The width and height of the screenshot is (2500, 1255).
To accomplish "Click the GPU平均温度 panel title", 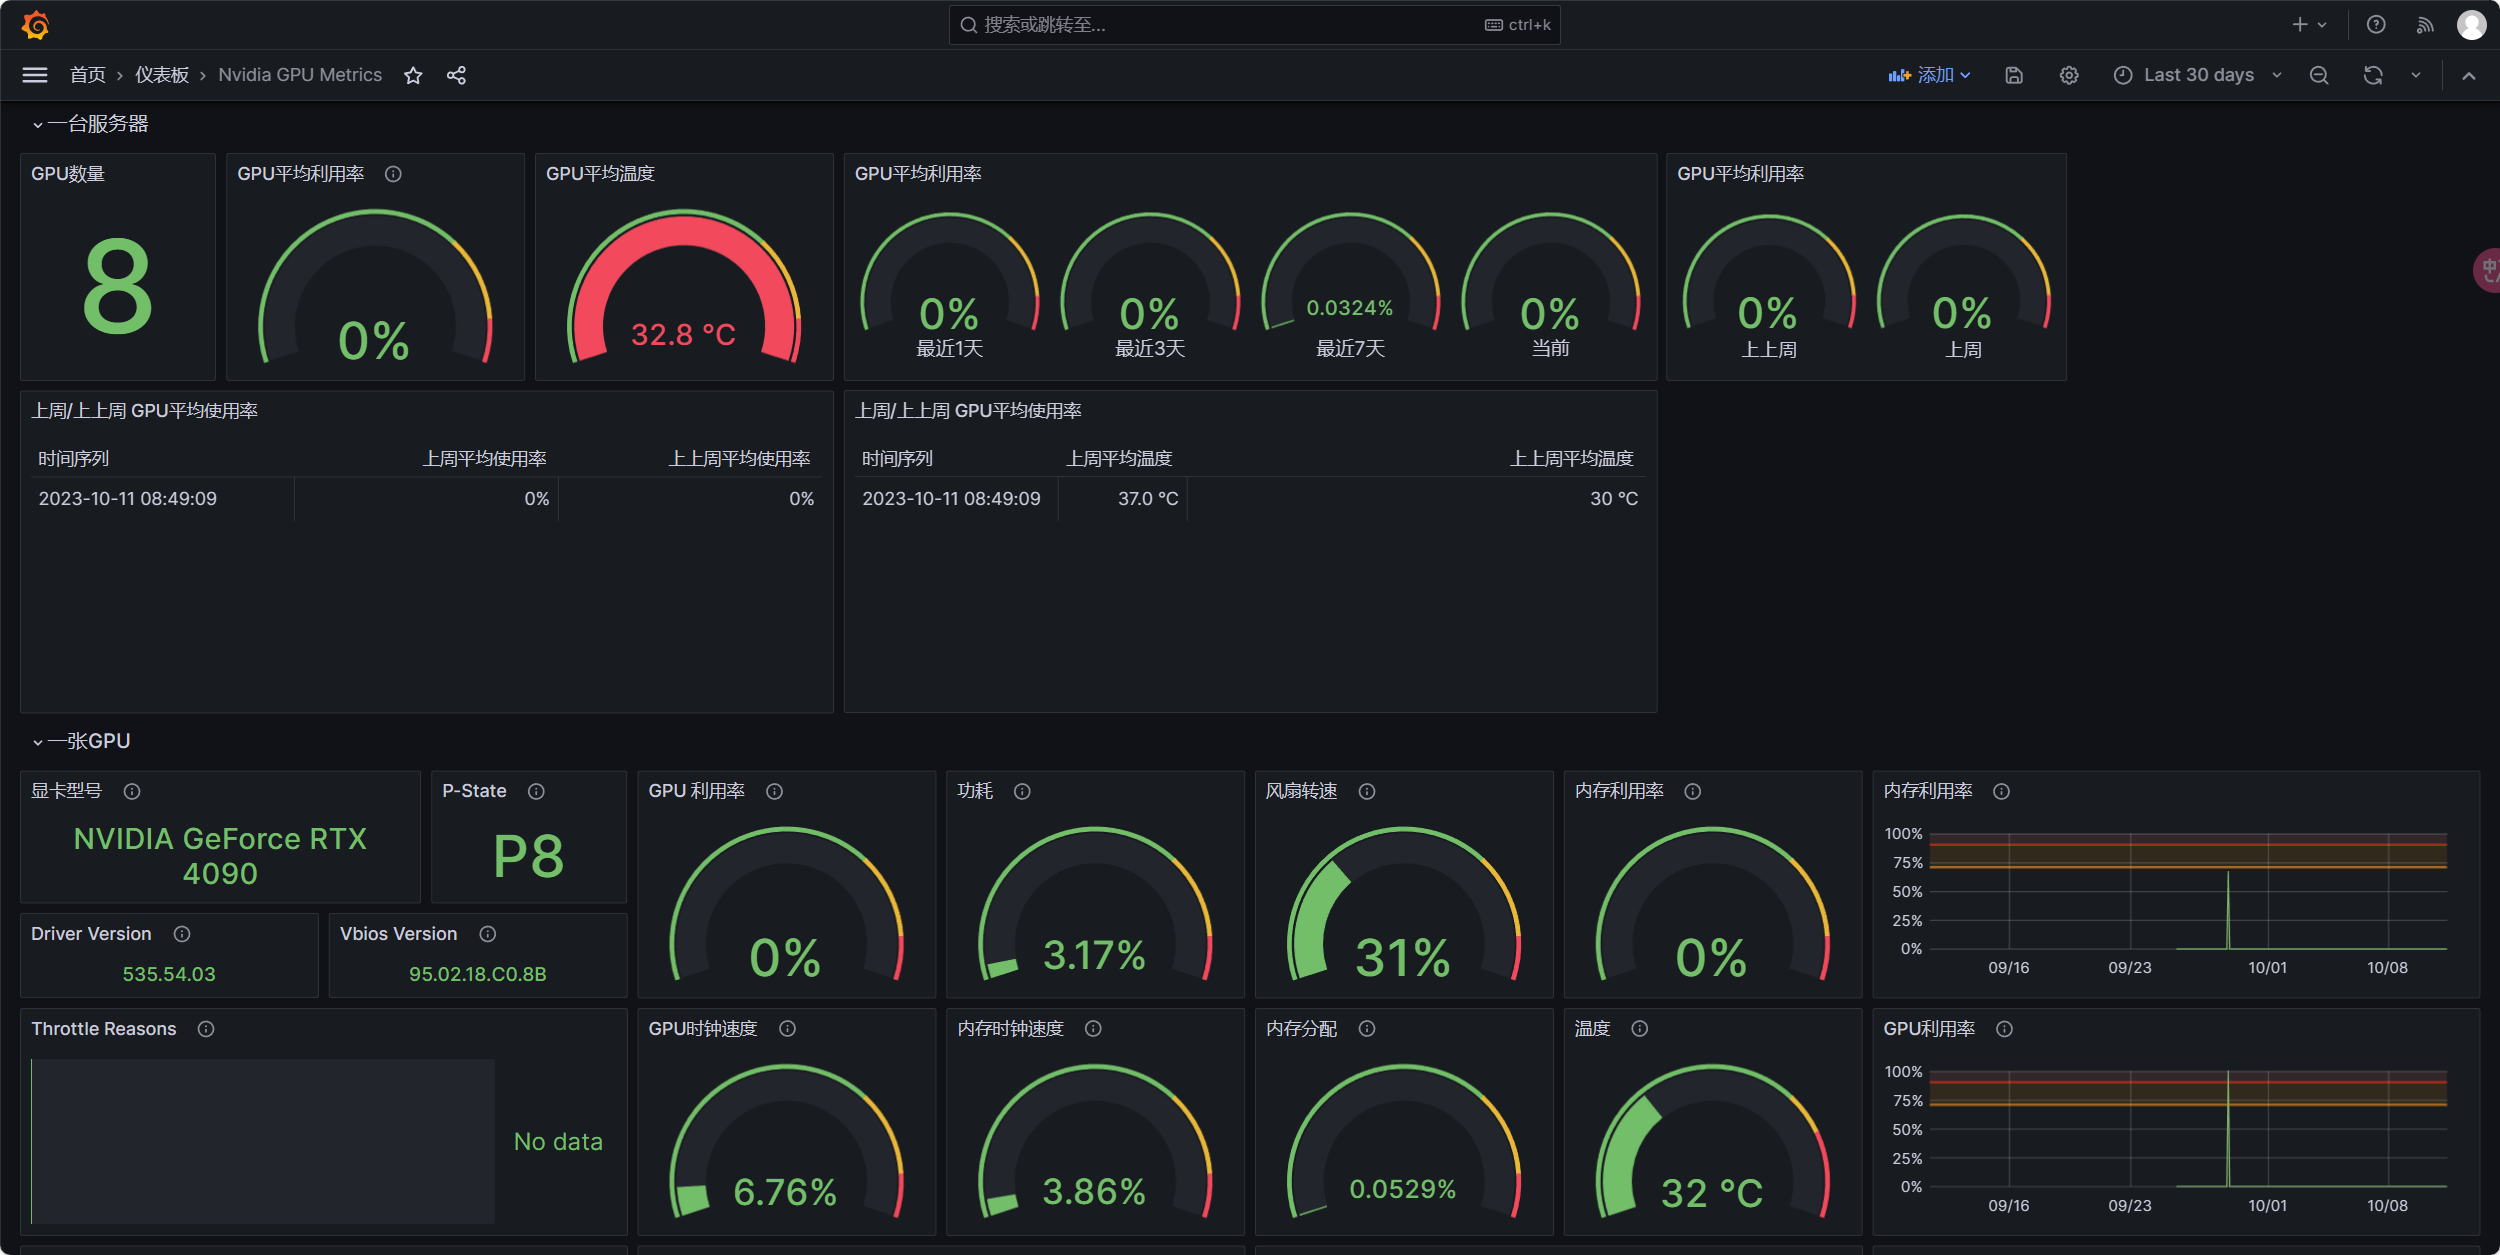I will coord(600,174).
